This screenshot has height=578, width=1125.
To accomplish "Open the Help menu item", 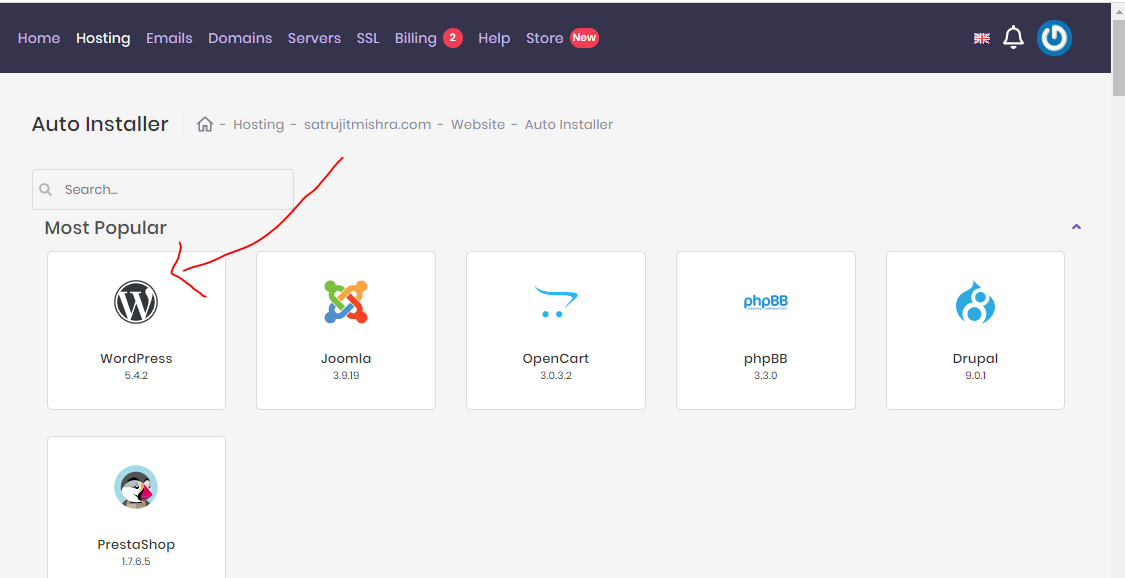I will [494, 38].
